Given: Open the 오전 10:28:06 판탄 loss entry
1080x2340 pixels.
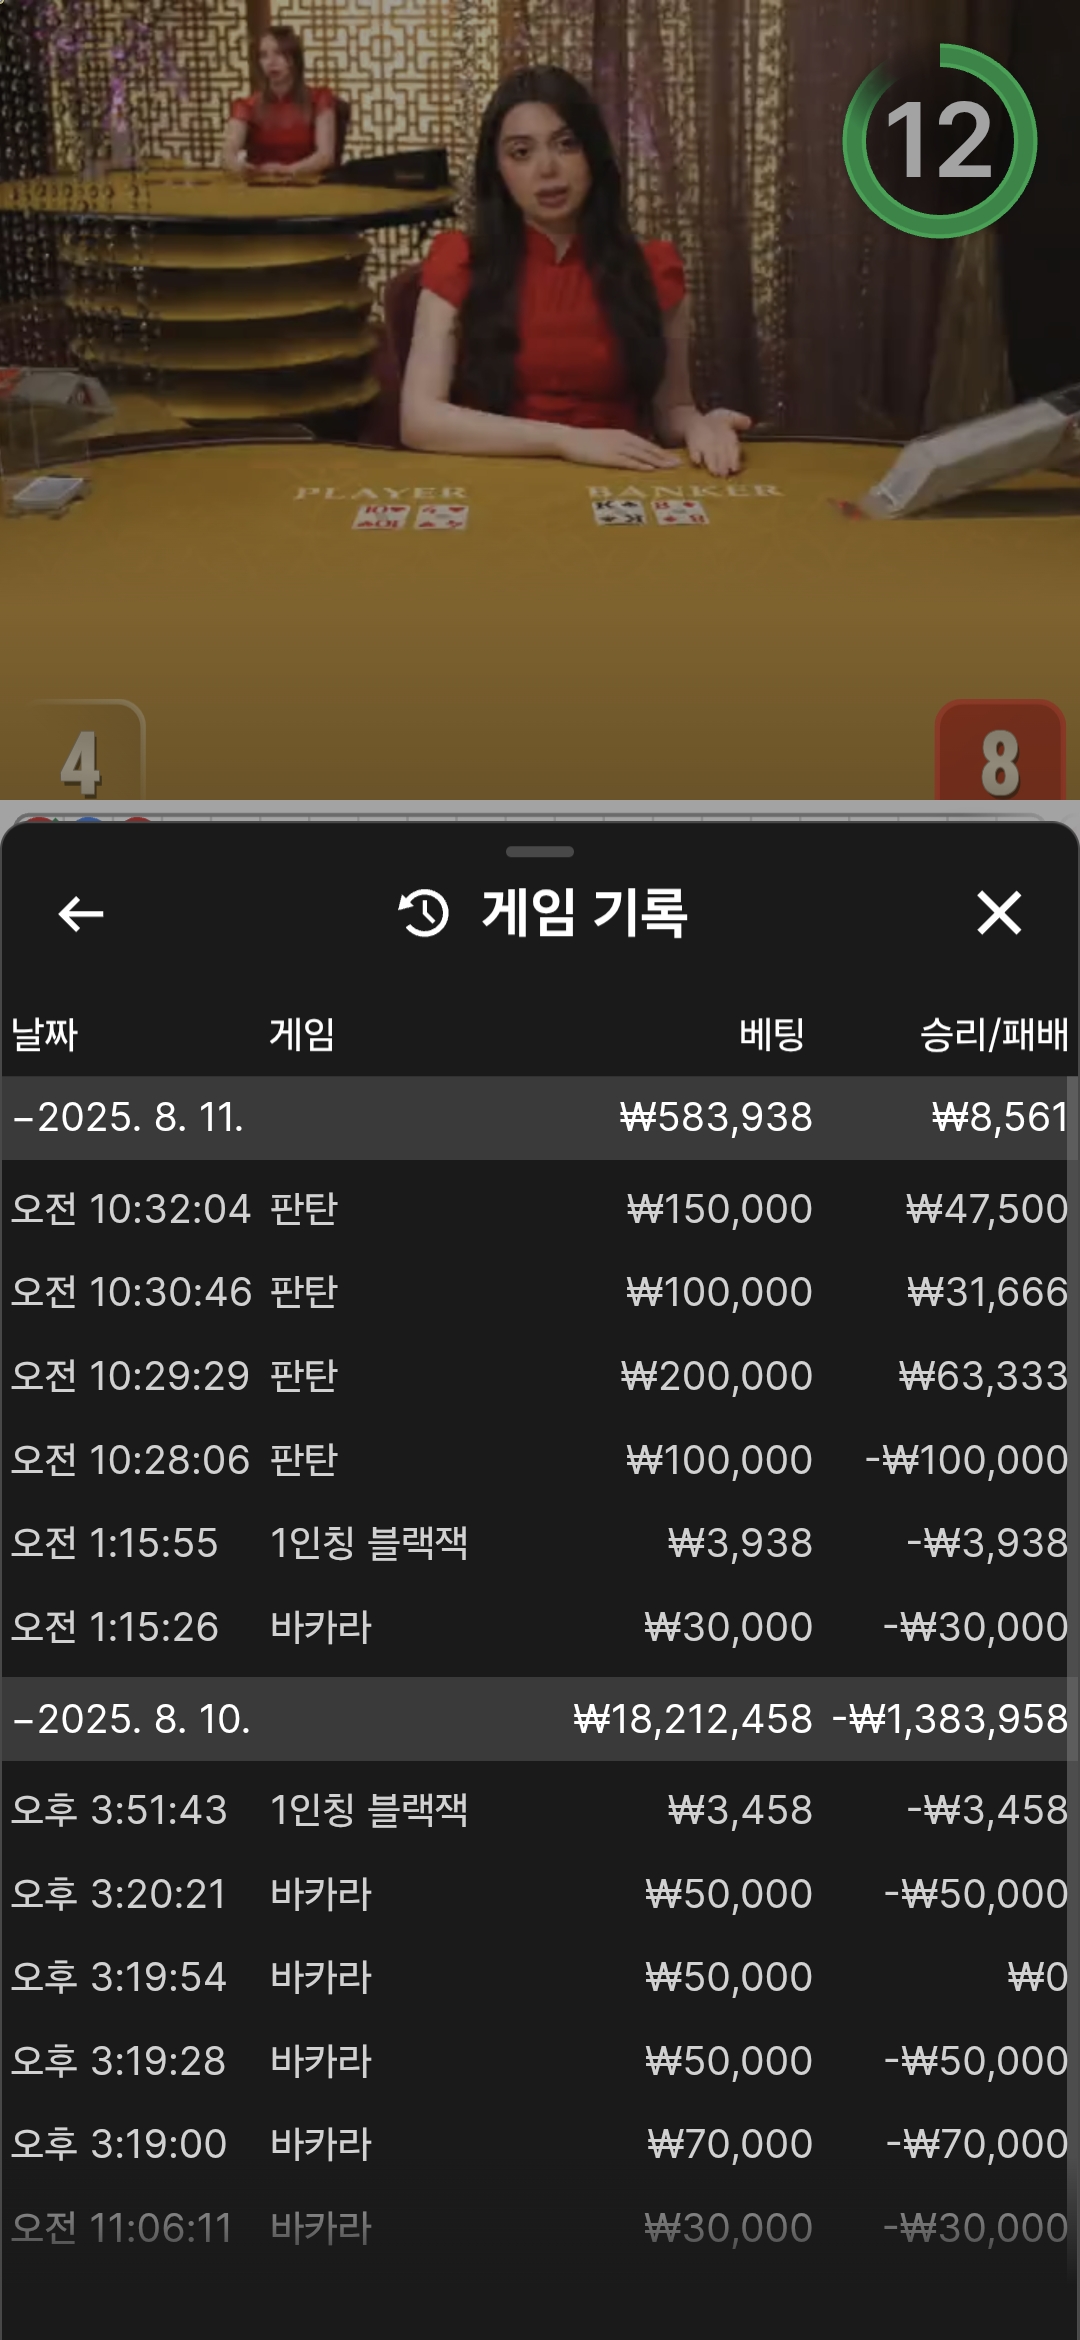Looking at the screenshot, I should (x=540, y=1460).
